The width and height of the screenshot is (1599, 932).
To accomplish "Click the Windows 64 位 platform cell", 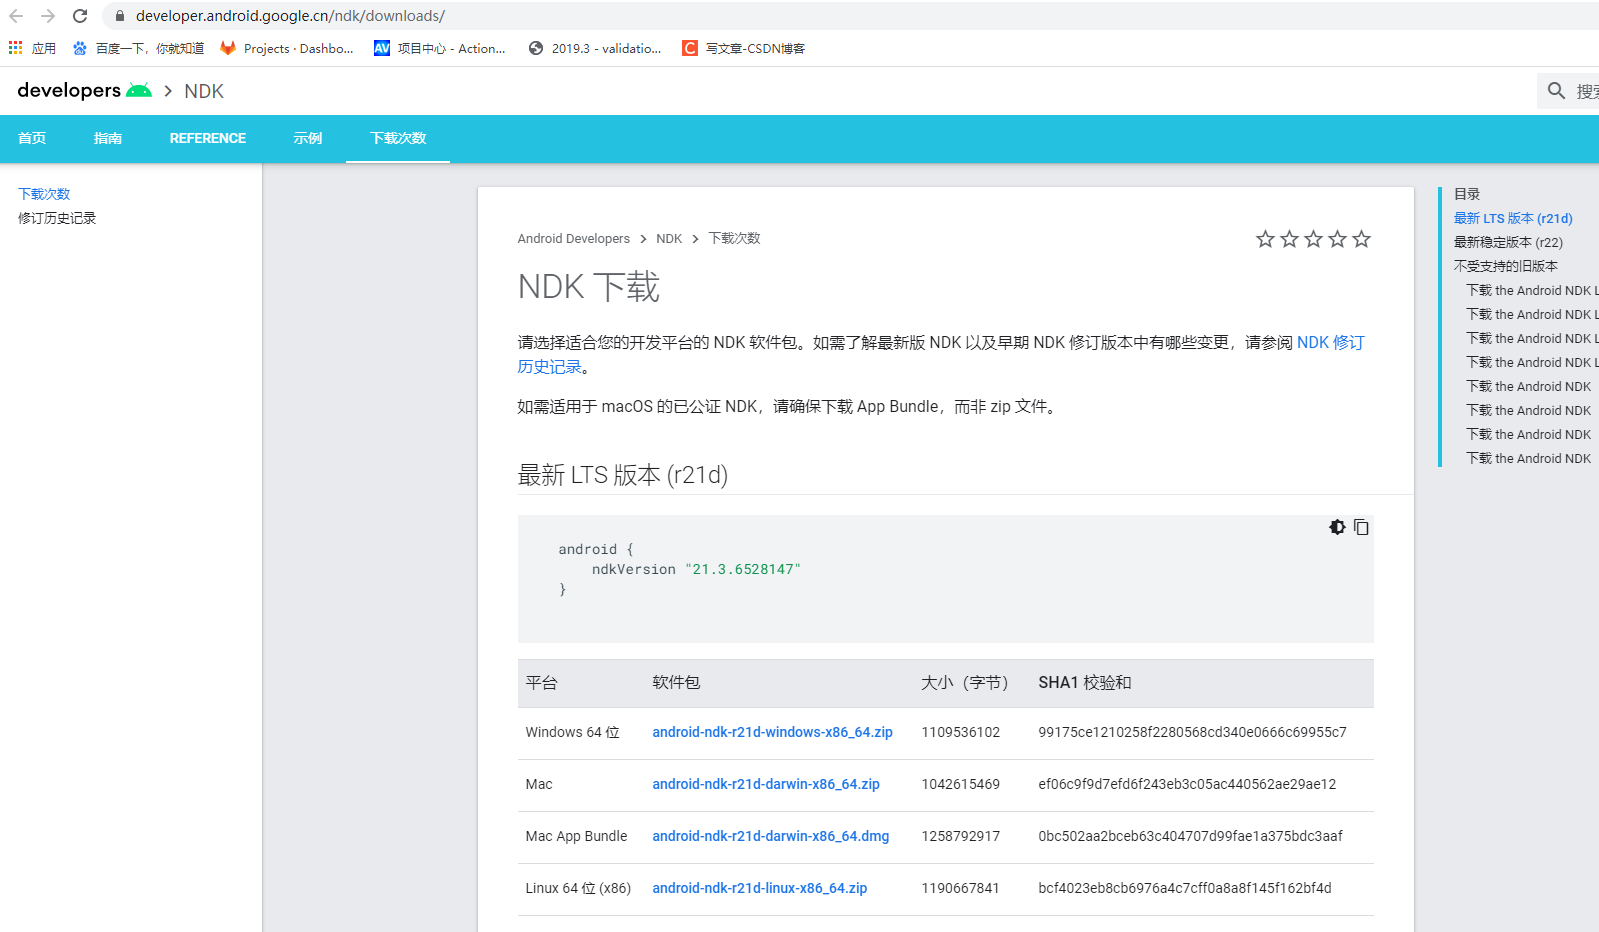I will point(573,733).
